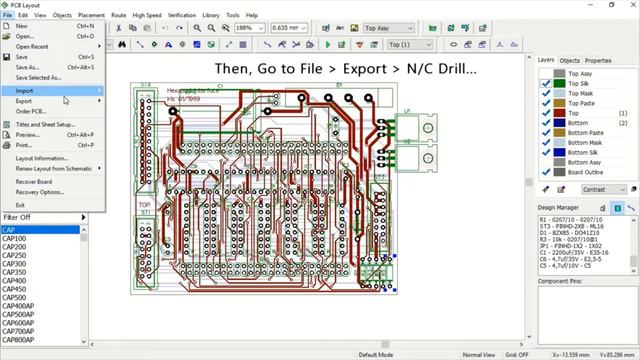Click the green Run autorouter play icon
Image resolution: width=640 pixels, height=360 pixels.
(328, 44)
